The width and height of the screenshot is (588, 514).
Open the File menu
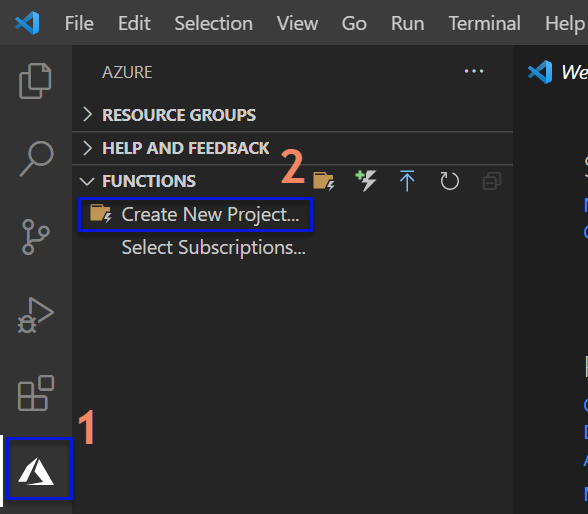click(x=79, y=23)
